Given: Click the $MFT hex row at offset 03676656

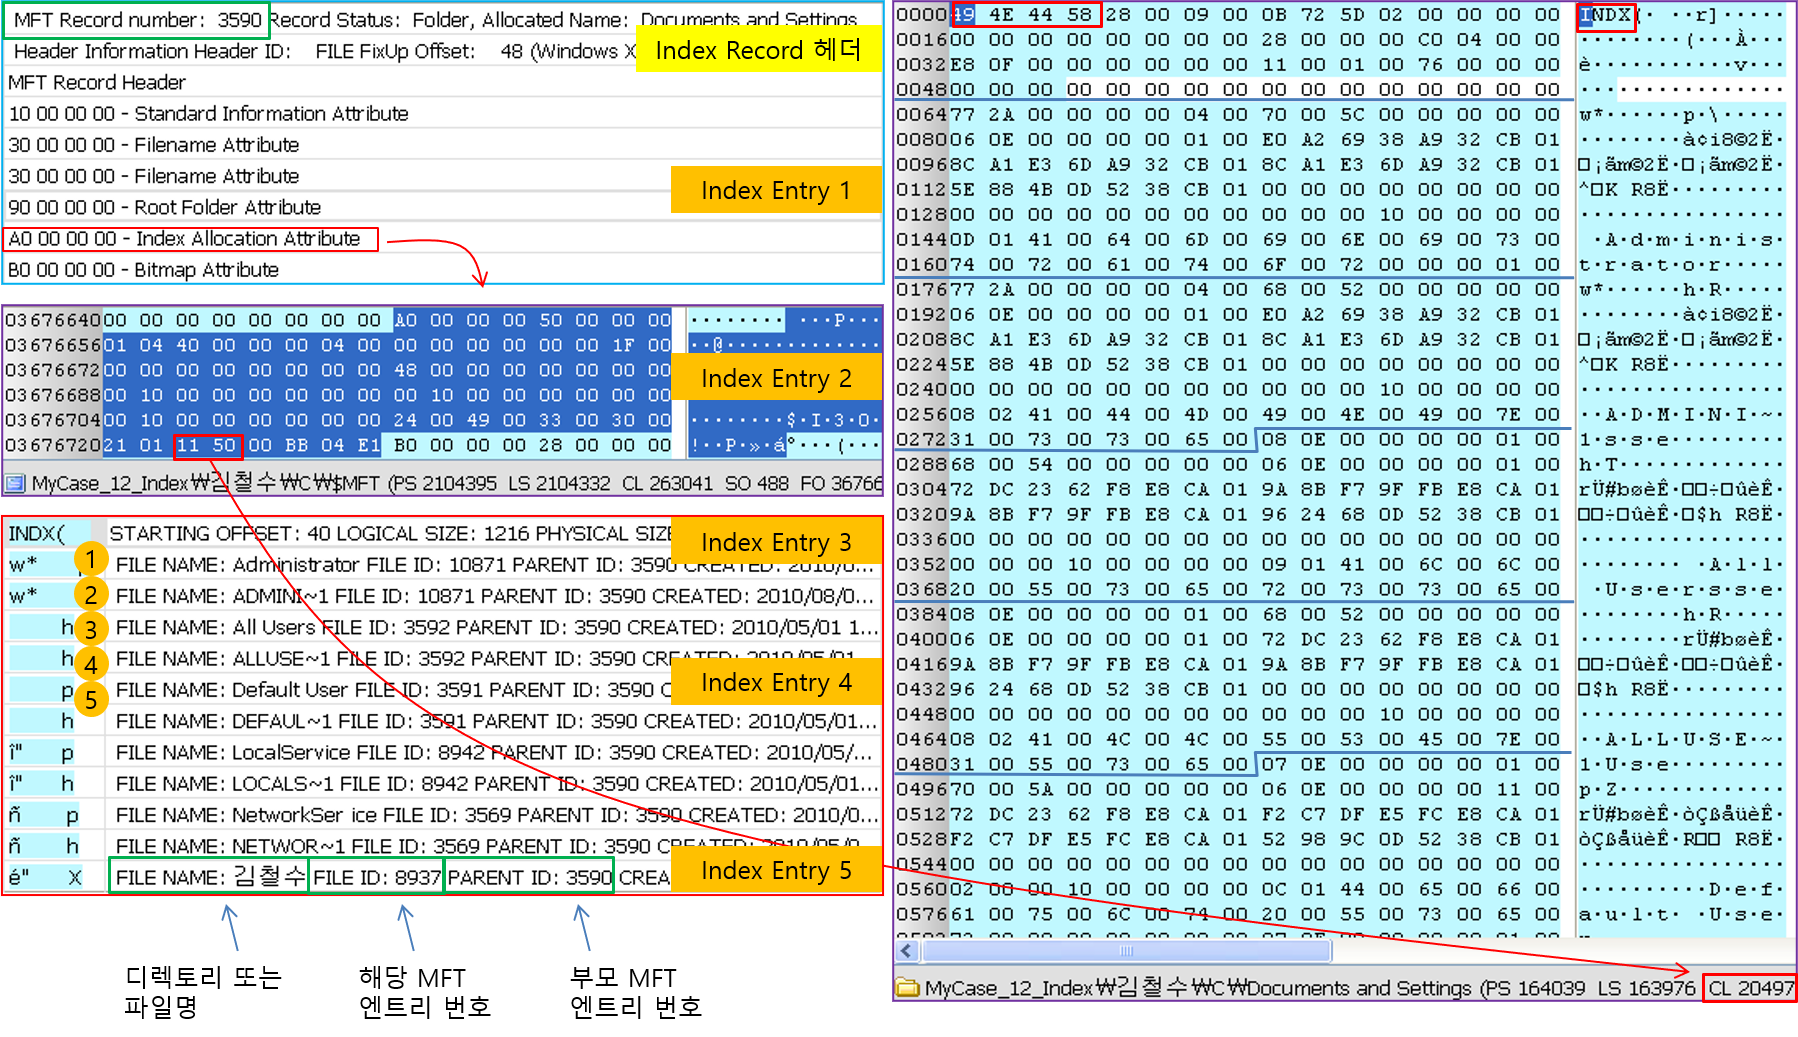Looking at the screenshot, I should 442,345.
